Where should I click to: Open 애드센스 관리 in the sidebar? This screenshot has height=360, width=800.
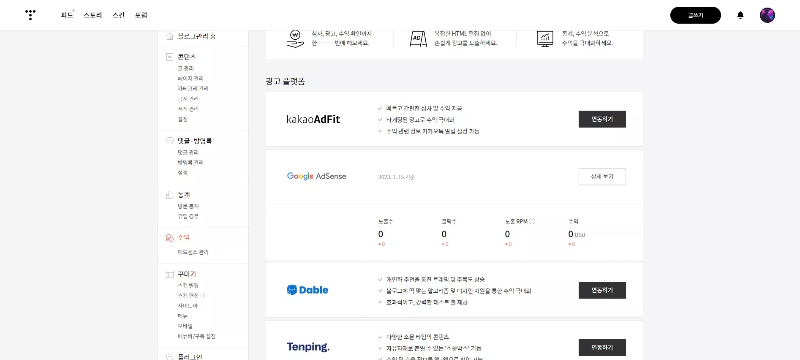[193, 252]
